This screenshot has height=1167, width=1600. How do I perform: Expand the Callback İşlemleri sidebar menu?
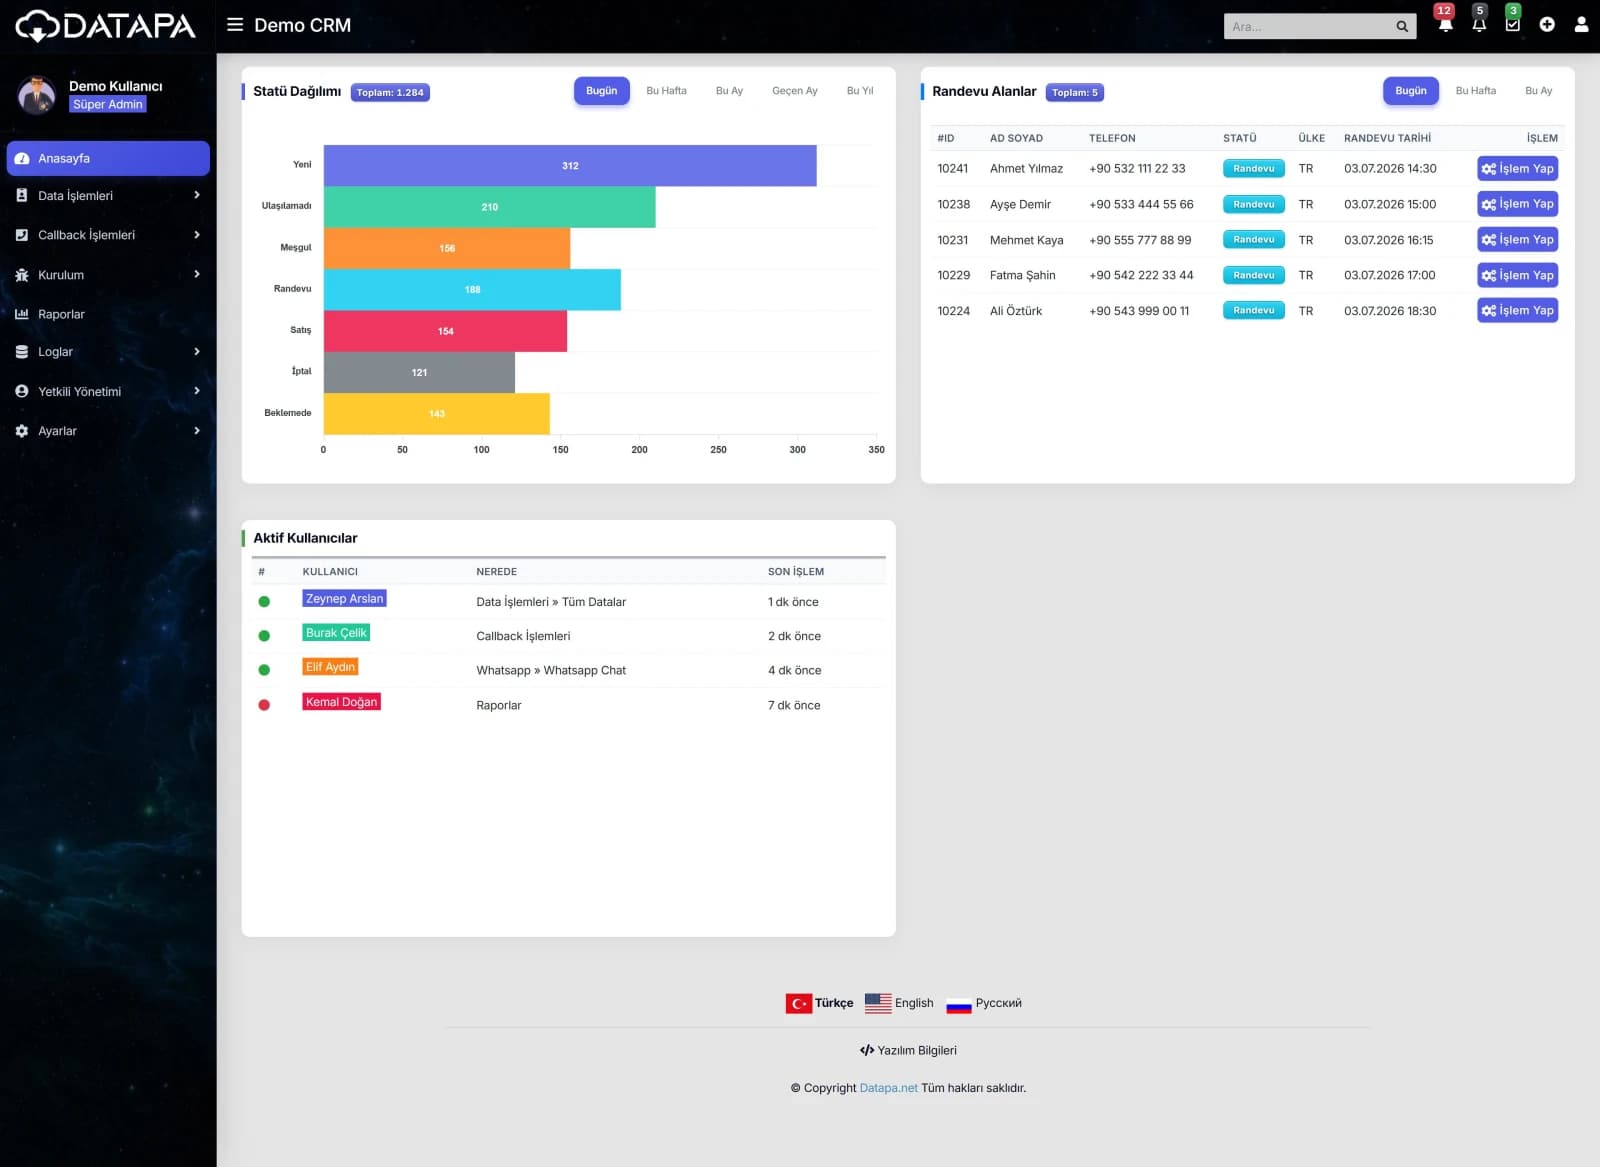(108, 235)
